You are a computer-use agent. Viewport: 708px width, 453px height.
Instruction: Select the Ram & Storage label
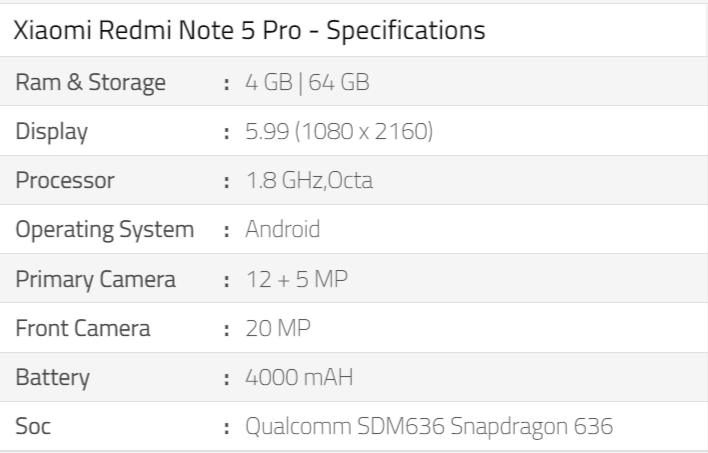91,82
